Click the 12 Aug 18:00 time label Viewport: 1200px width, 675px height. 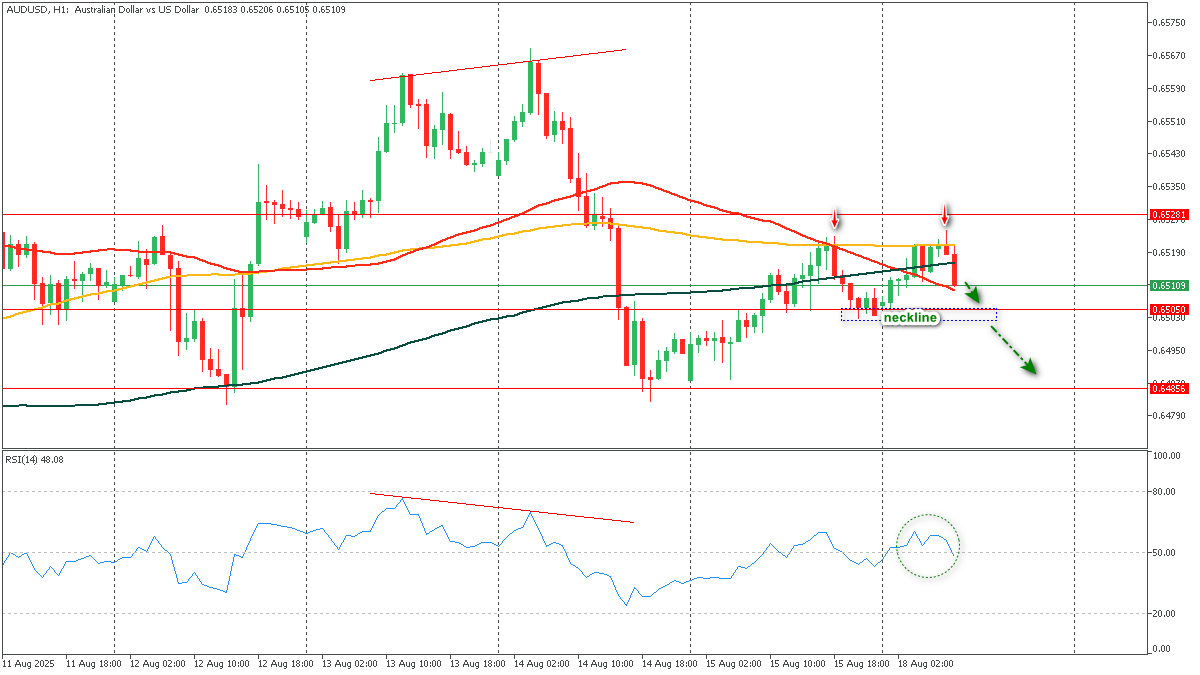[x=287, y=662]
